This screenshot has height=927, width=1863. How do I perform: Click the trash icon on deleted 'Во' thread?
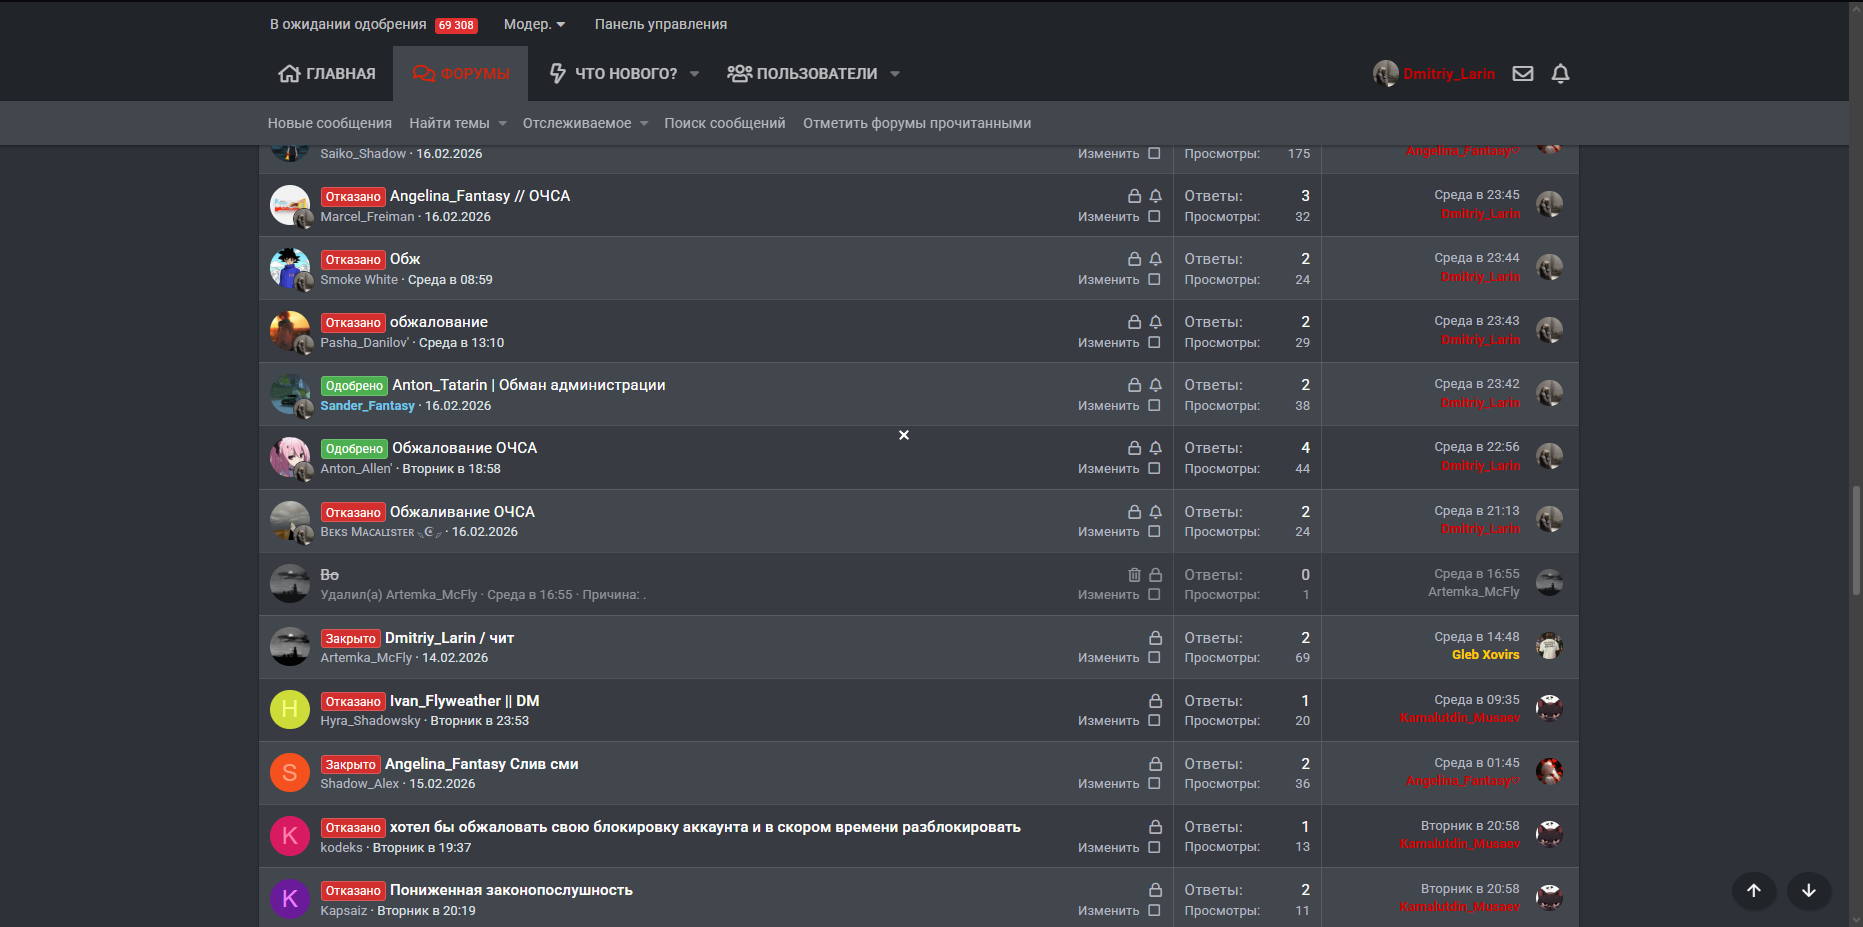tap(1134, 575)
